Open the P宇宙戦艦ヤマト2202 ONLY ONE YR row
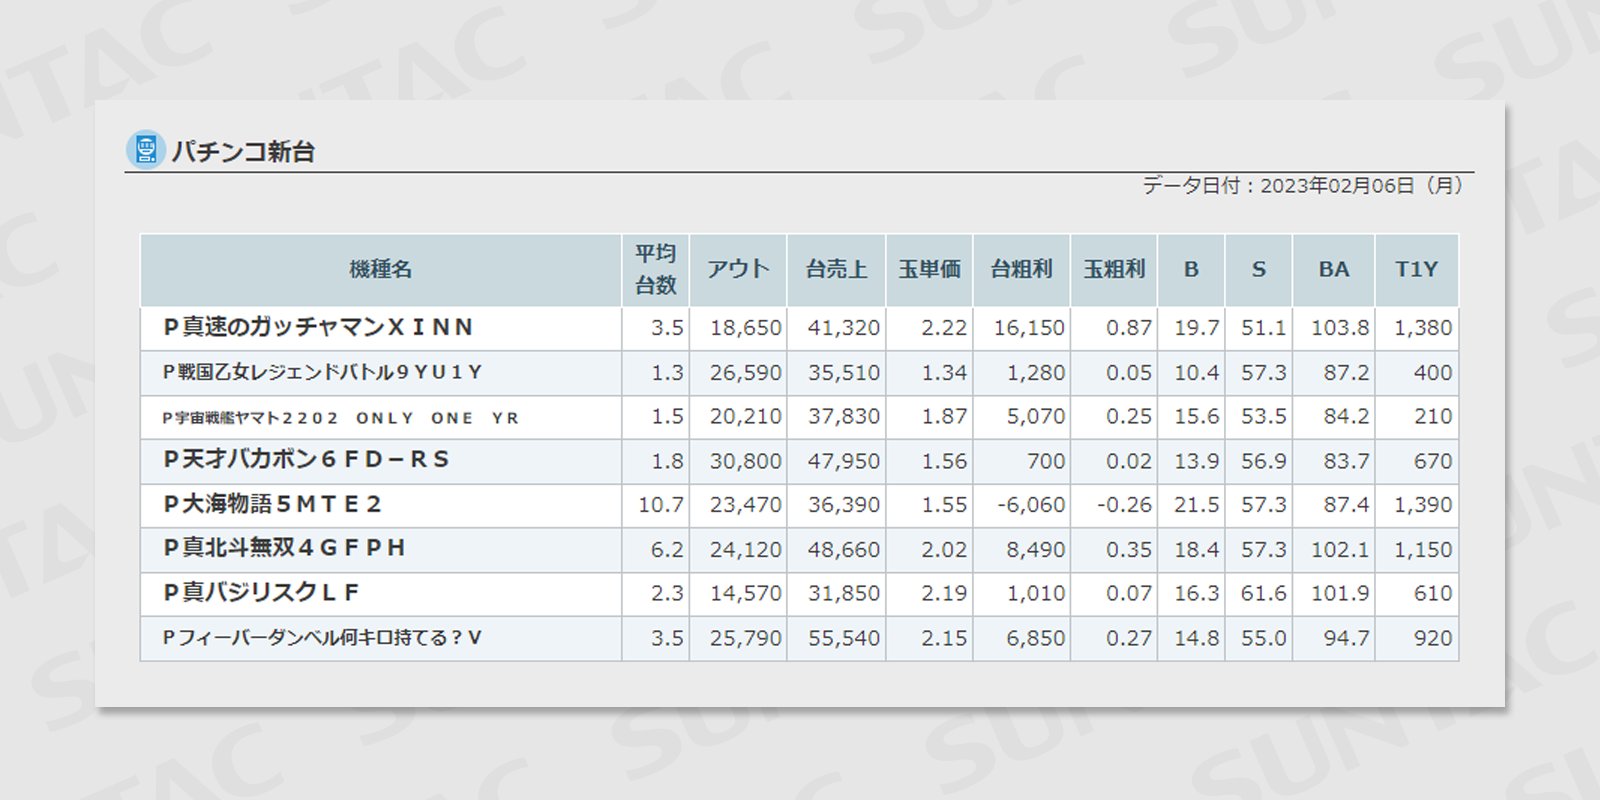This screenshot has height=800, width=1600. coord(799,417)
